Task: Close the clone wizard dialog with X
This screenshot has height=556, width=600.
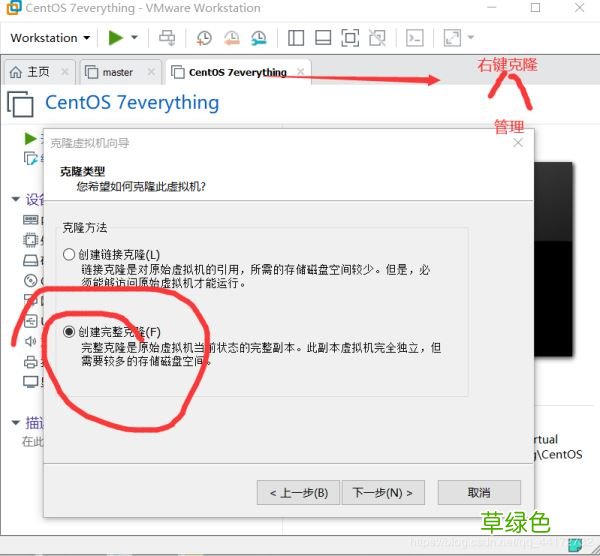Action: (x=518, y=143)
